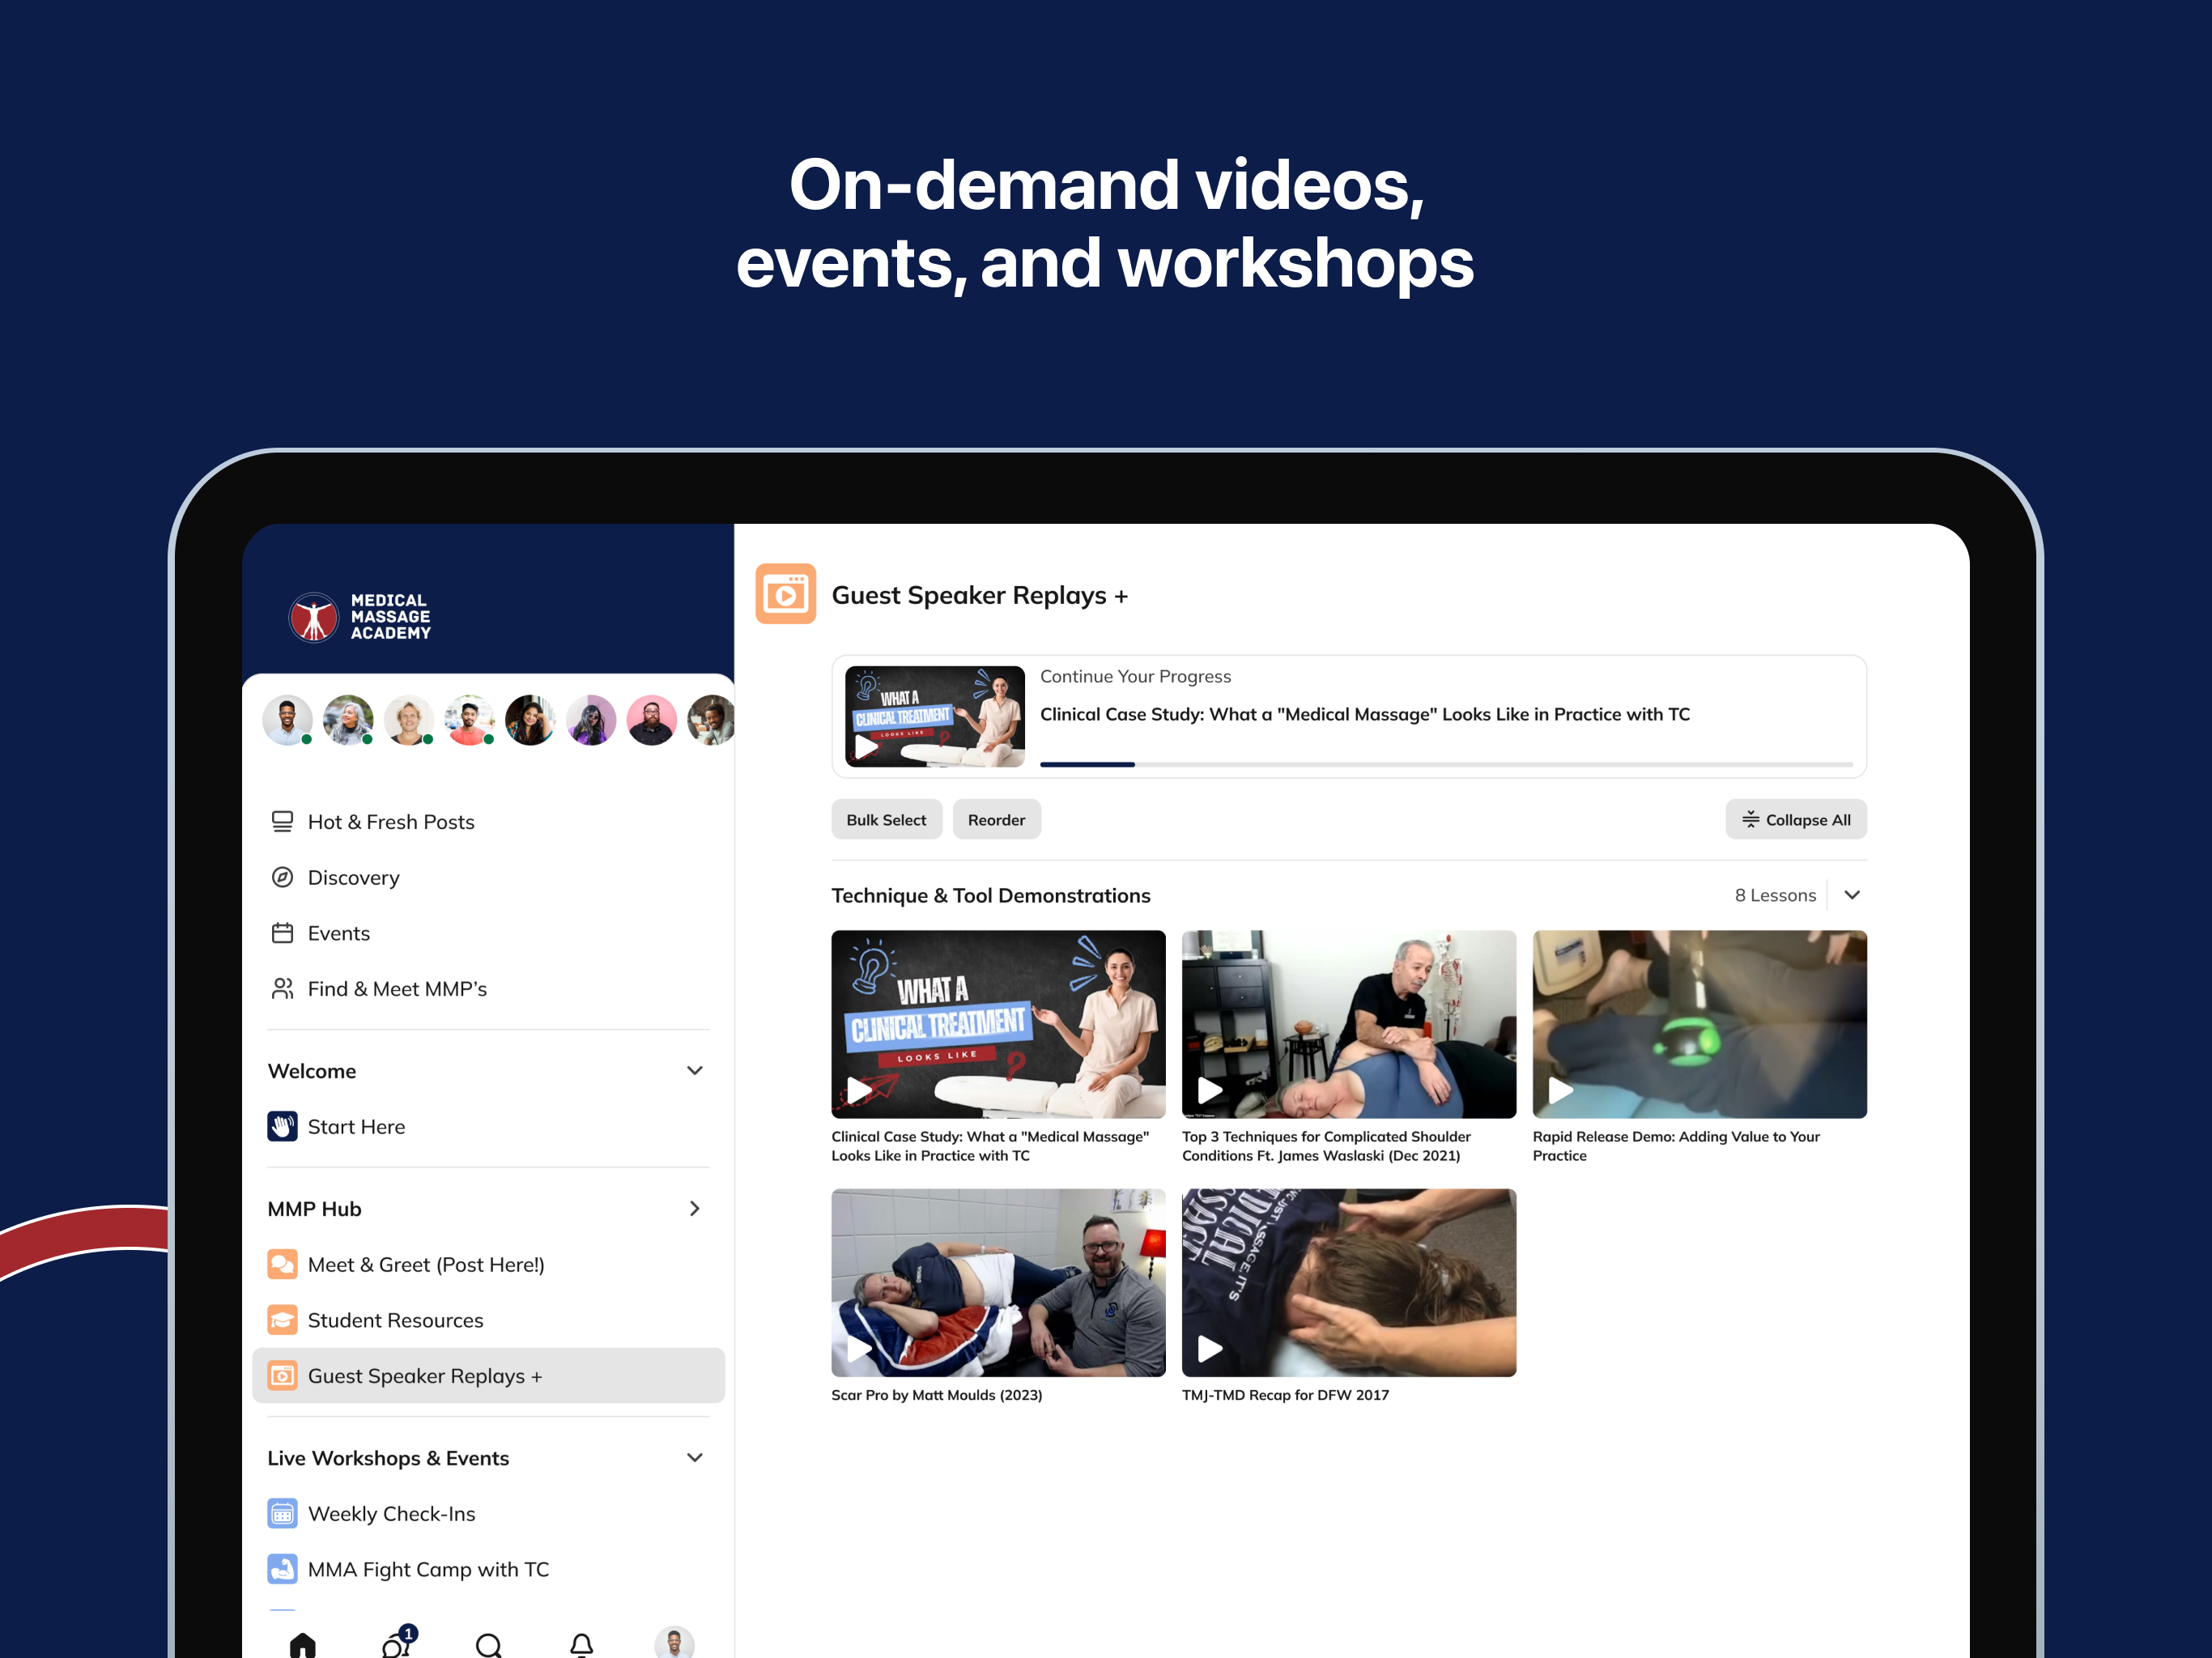Open Clinical Case Study lesson caption below grid
The image size is (2212, 1658).
[x=991, y=1146]
